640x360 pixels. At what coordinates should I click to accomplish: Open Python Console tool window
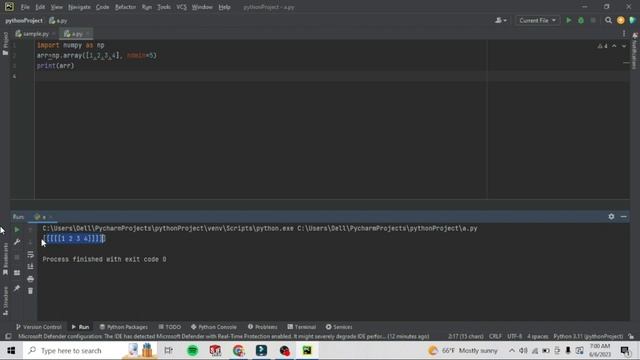click(213, 327)
